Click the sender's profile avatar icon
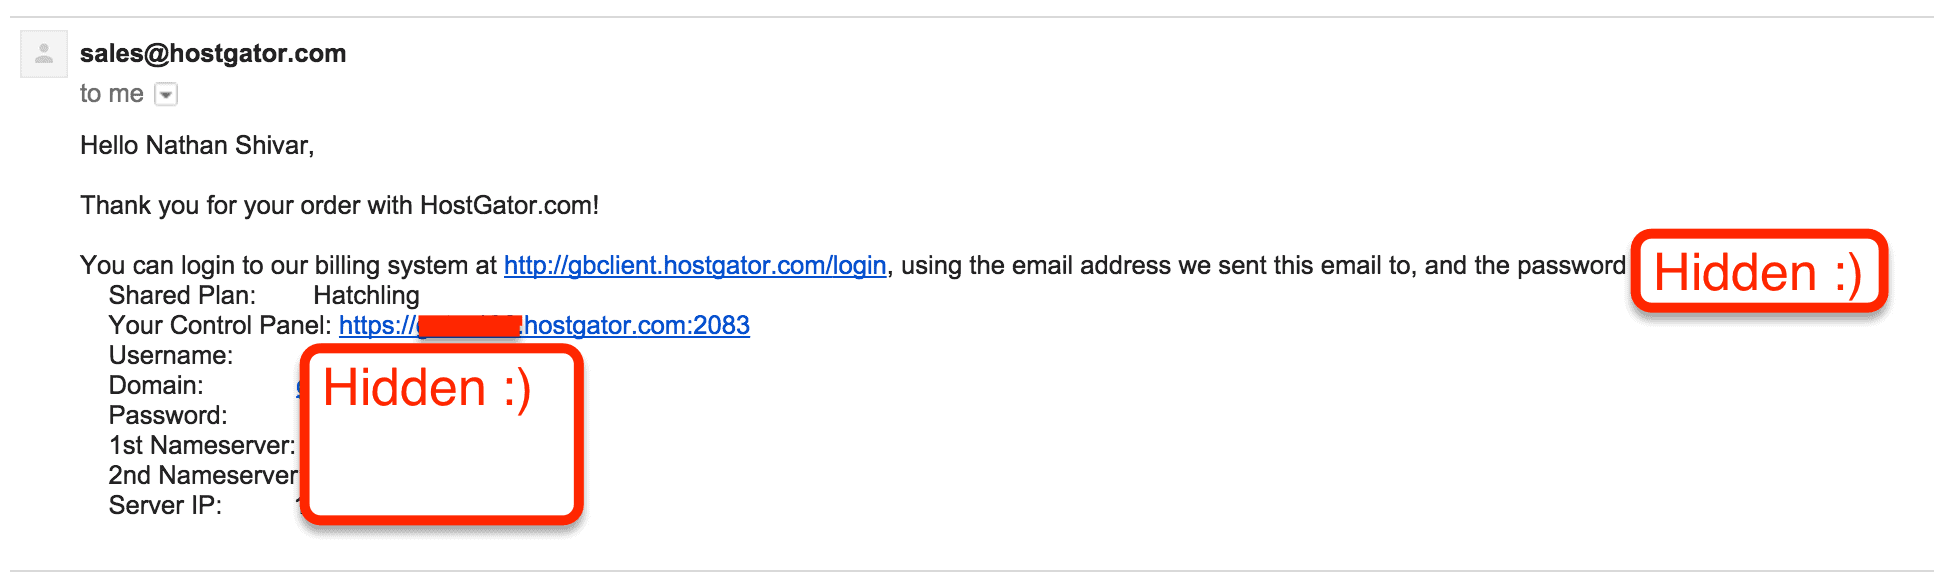The image size is (1934, 586). (x=44, y=54)
